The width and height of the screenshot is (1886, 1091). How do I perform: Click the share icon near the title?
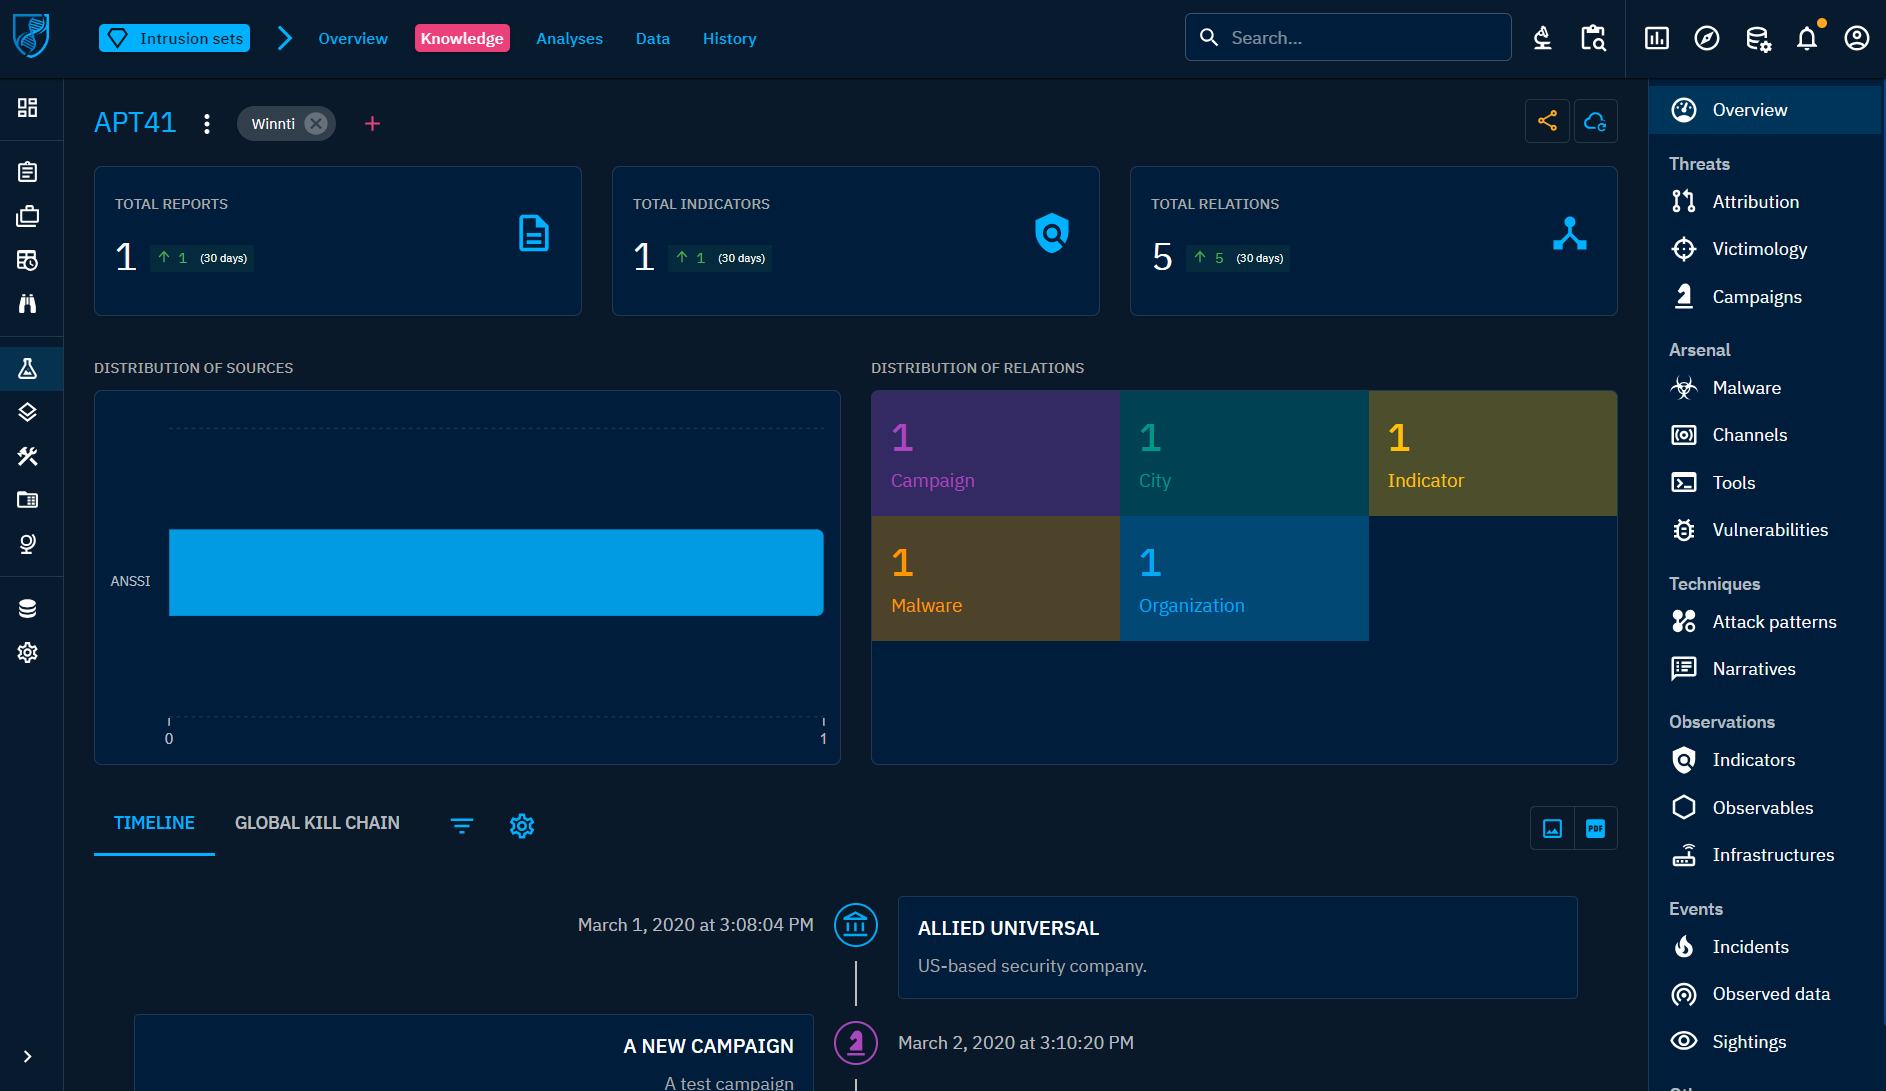click(x=1547, y=122)
